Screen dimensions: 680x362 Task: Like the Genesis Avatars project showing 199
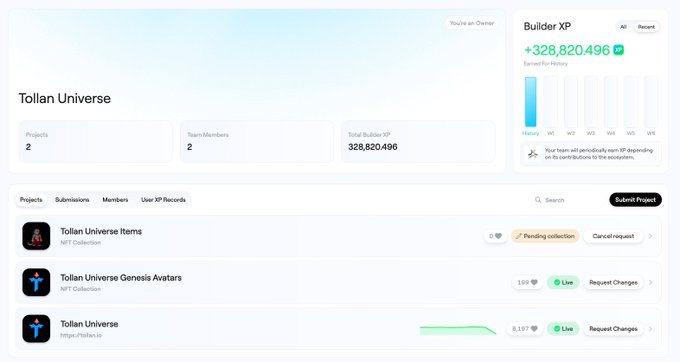[527, 282]
